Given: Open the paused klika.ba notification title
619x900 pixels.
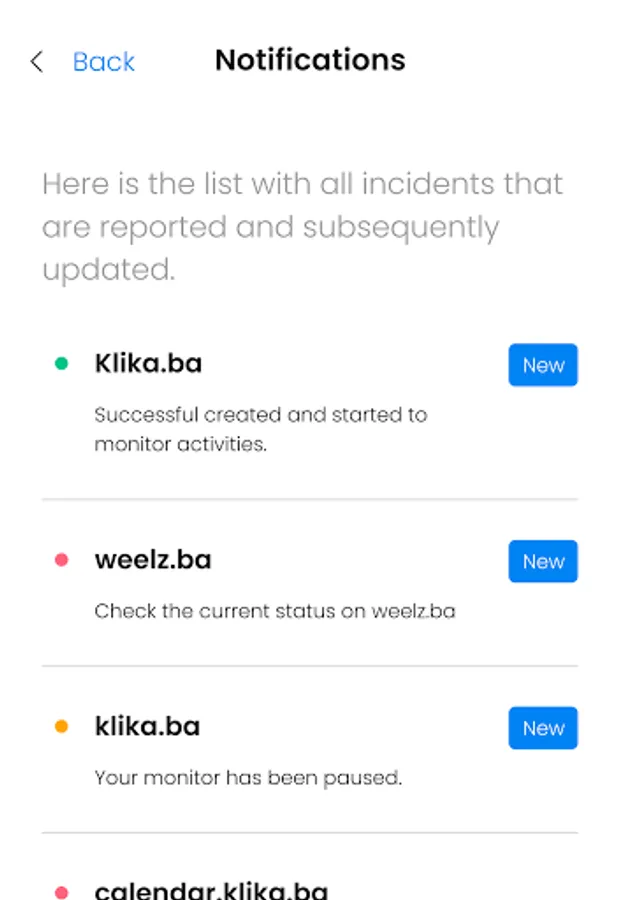Looking at the screenshot, I should [147, 726].
